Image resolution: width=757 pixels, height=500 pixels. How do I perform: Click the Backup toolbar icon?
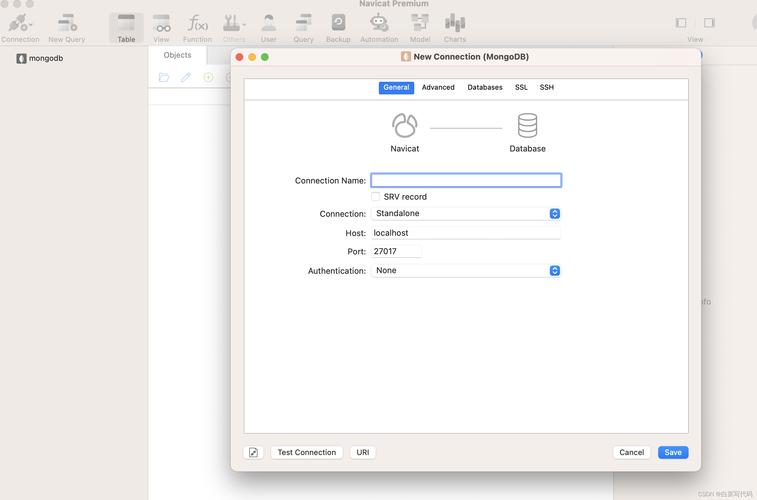tap(338, 23)
